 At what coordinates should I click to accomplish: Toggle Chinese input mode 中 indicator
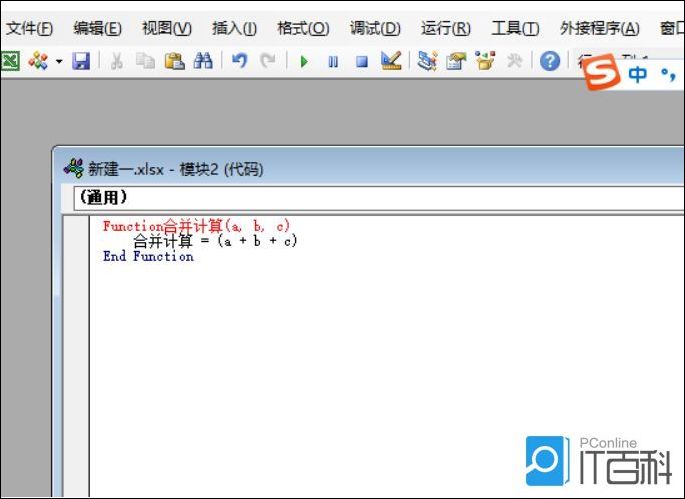[x=637, y=74]
